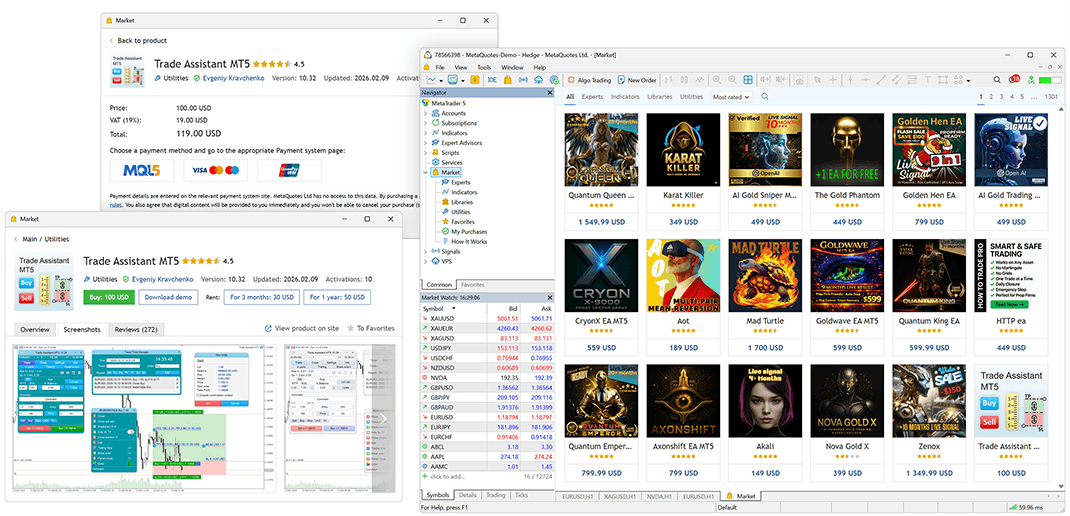Switch to the Reviews (272) tab

[x=137, y=329]
